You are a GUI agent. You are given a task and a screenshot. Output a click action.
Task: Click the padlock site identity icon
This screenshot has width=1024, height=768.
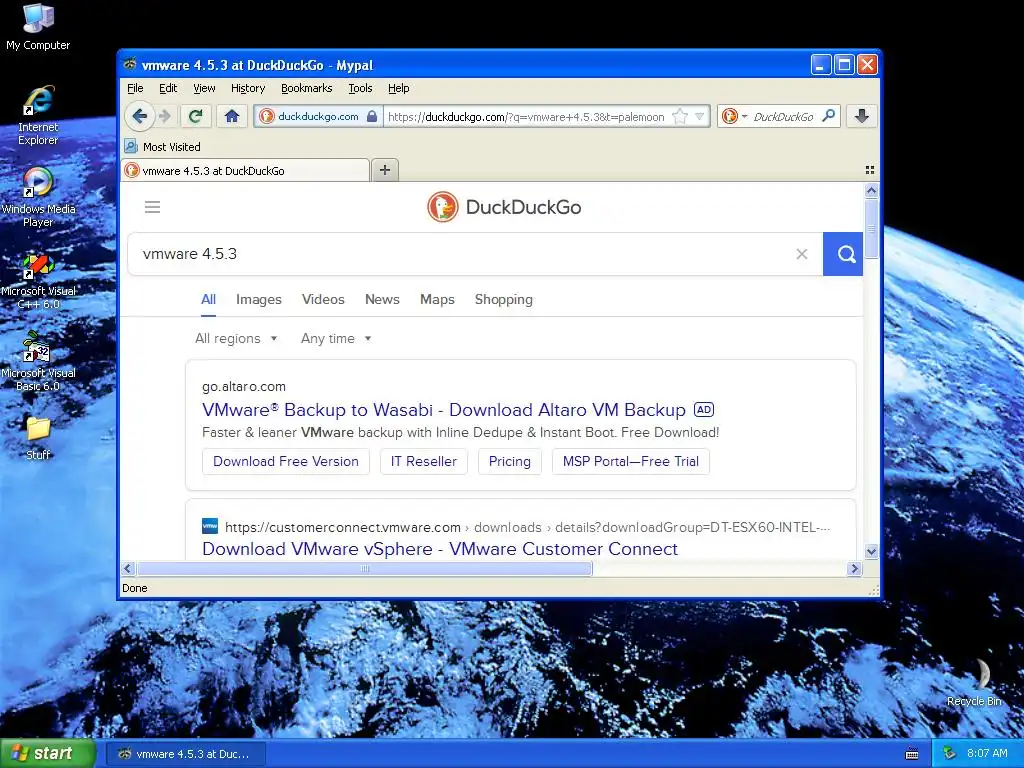click(x=372, y=116)
